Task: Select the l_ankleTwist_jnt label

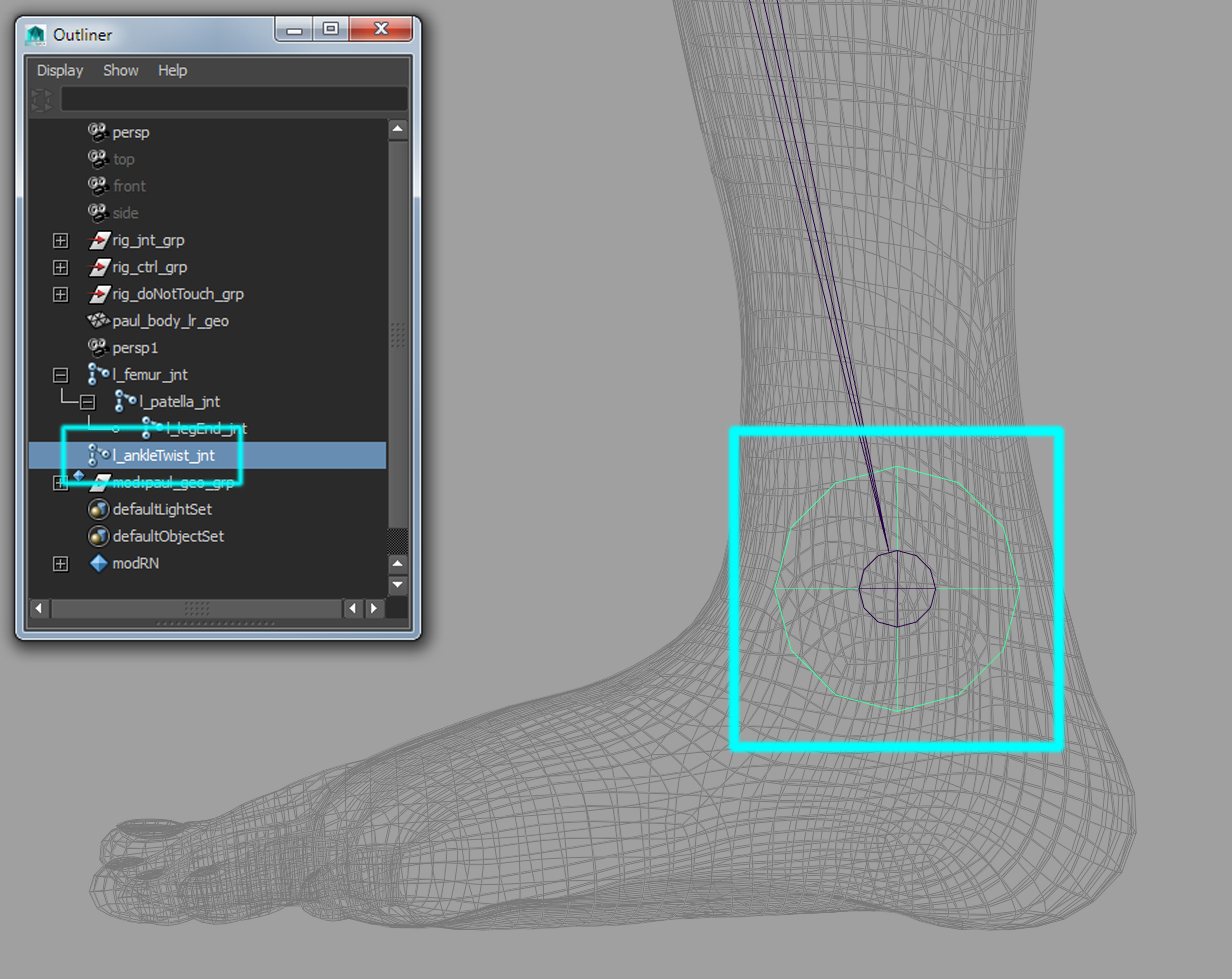Action: (164, 456)
